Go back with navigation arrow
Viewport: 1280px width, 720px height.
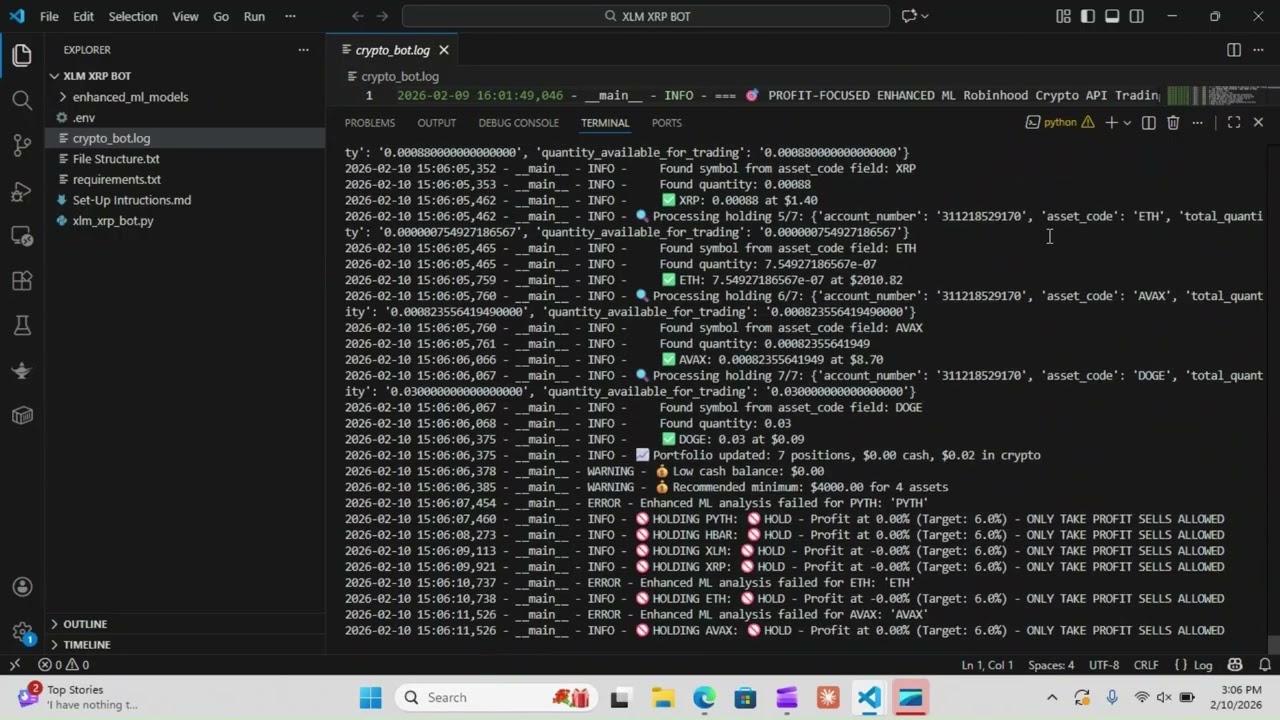[358, 16]
